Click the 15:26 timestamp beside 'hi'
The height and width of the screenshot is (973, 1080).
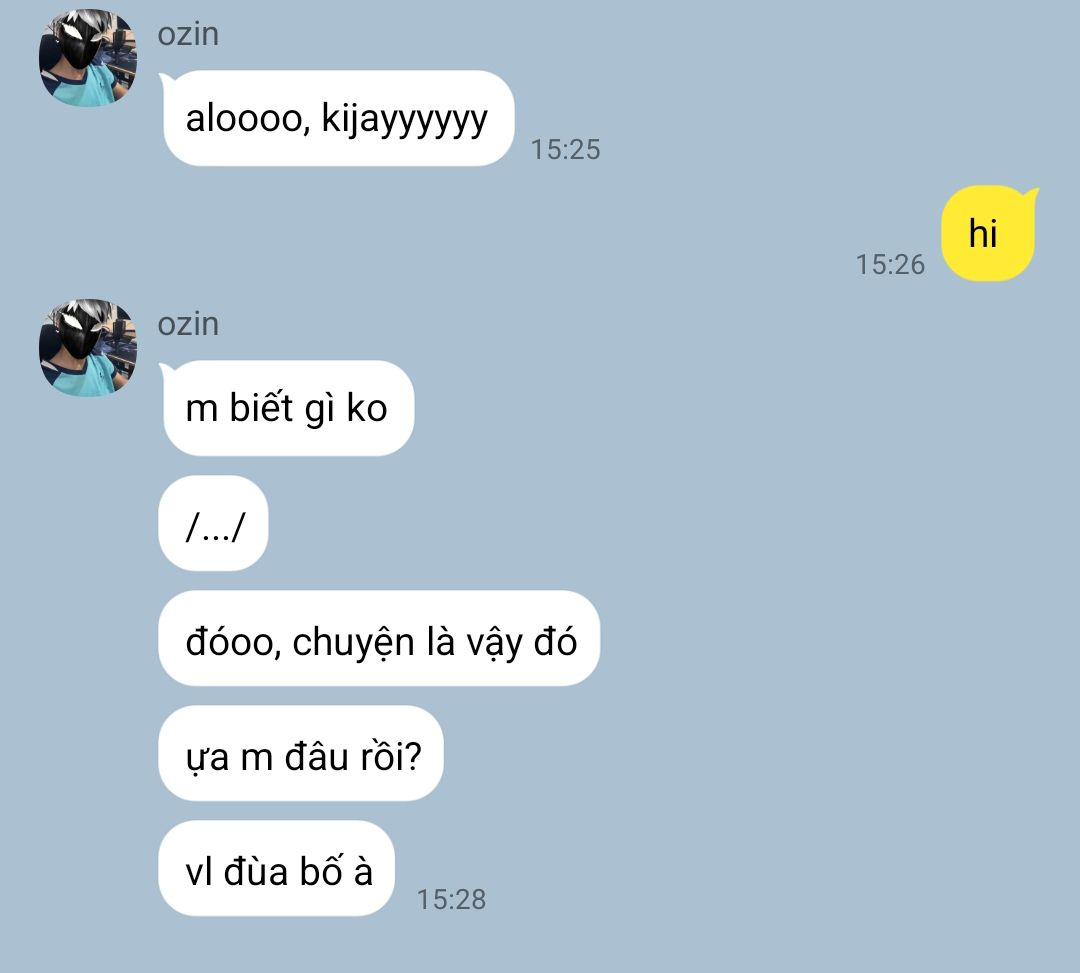(890, 265)
